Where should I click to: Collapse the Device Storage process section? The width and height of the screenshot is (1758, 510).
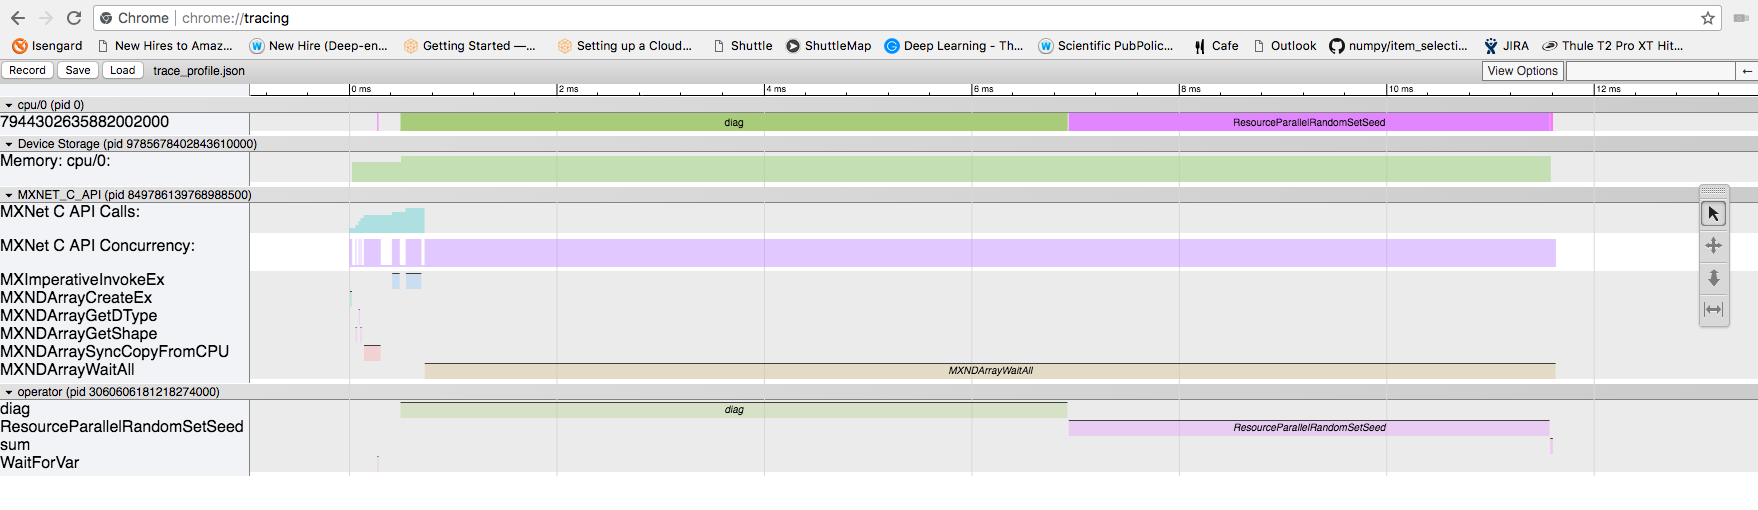(9, 144)
